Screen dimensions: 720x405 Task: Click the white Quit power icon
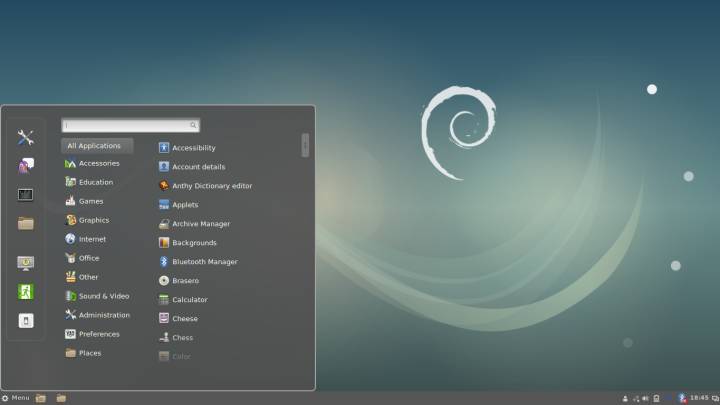[26, 321]
